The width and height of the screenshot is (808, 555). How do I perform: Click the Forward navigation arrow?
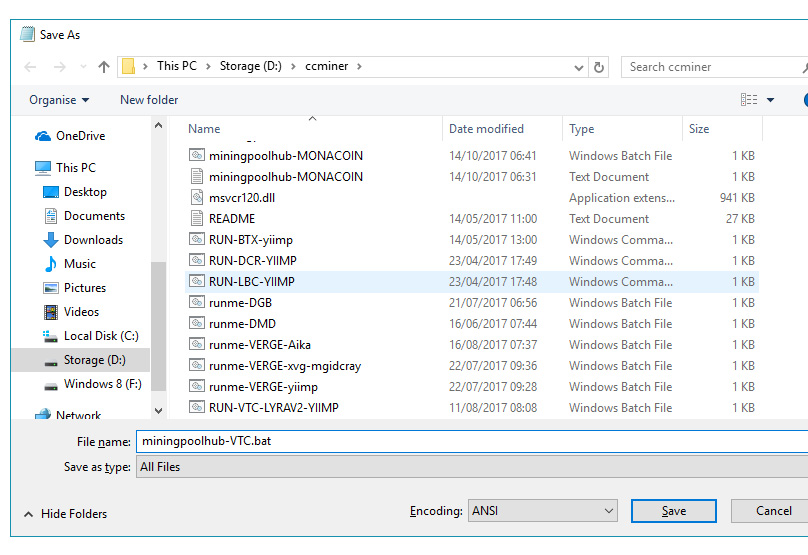point(60,67)
